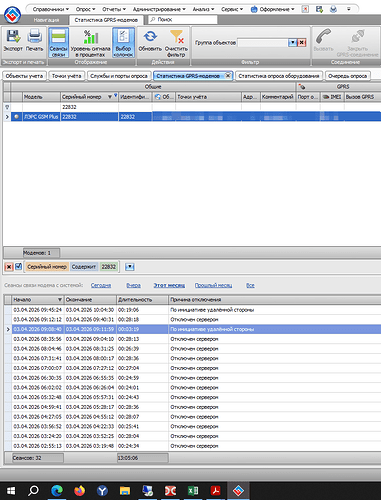The image size is (381, 500).
Task: Open Microsoft Edge from the taskbar
Action: pos(57,491)
